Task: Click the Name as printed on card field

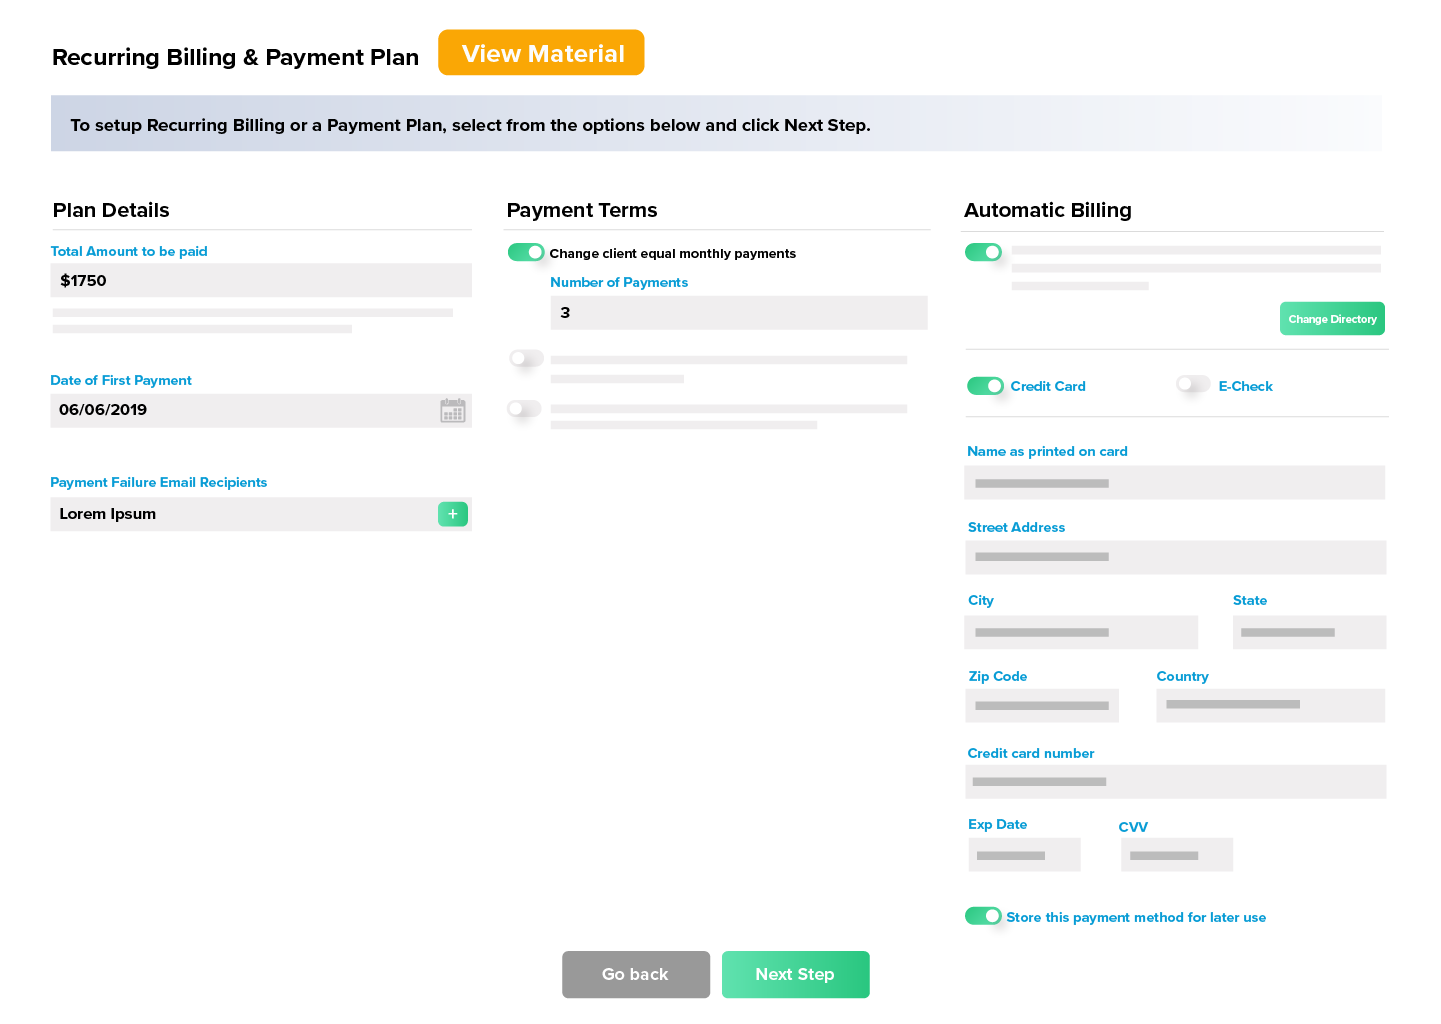Action: pos(1174,483)
